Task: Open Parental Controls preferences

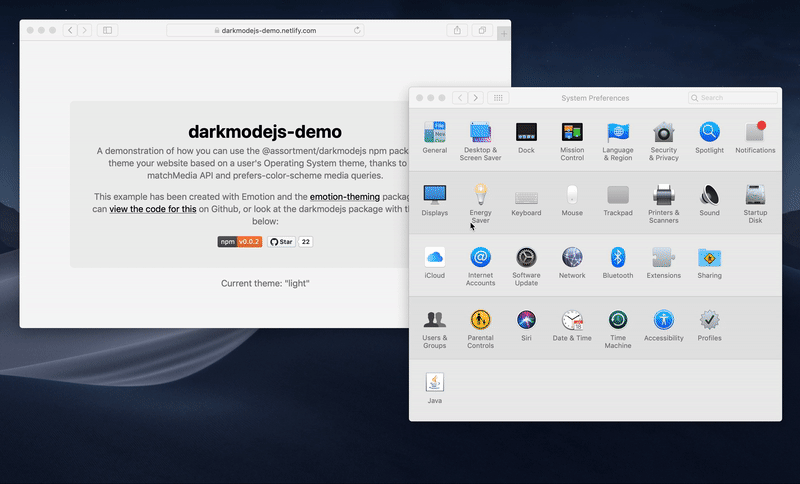Action: click(x=480, y=329)
